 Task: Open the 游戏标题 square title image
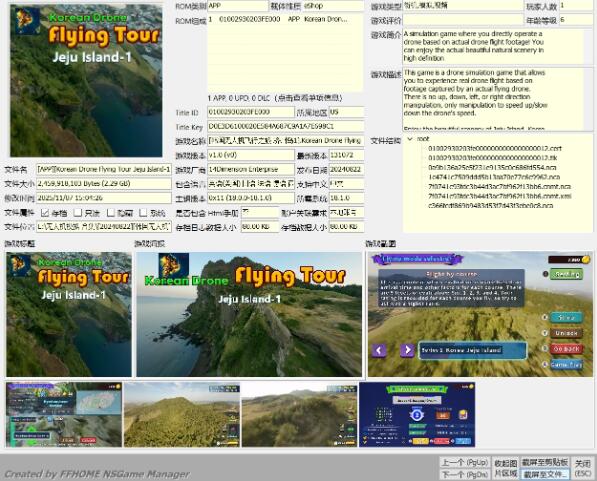69,314
